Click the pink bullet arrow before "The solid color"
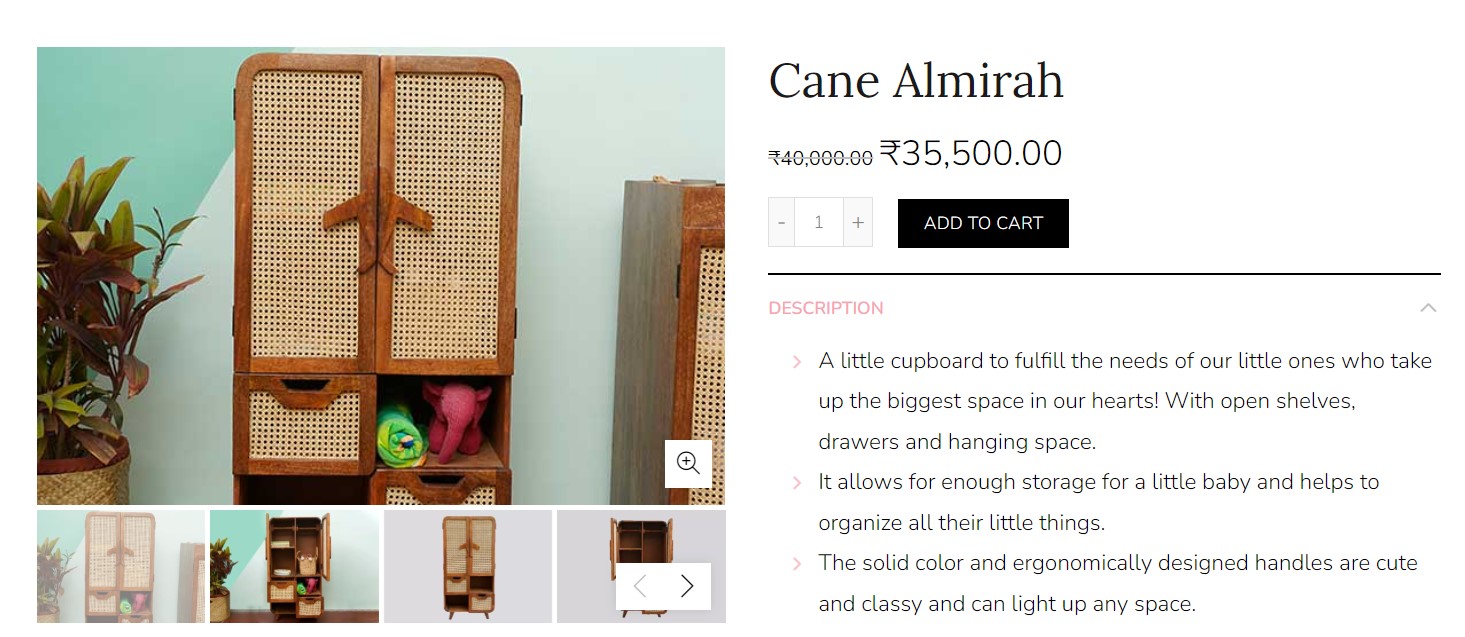The height and width of the screenshot is (637, 1465). (x=797, y=564)
